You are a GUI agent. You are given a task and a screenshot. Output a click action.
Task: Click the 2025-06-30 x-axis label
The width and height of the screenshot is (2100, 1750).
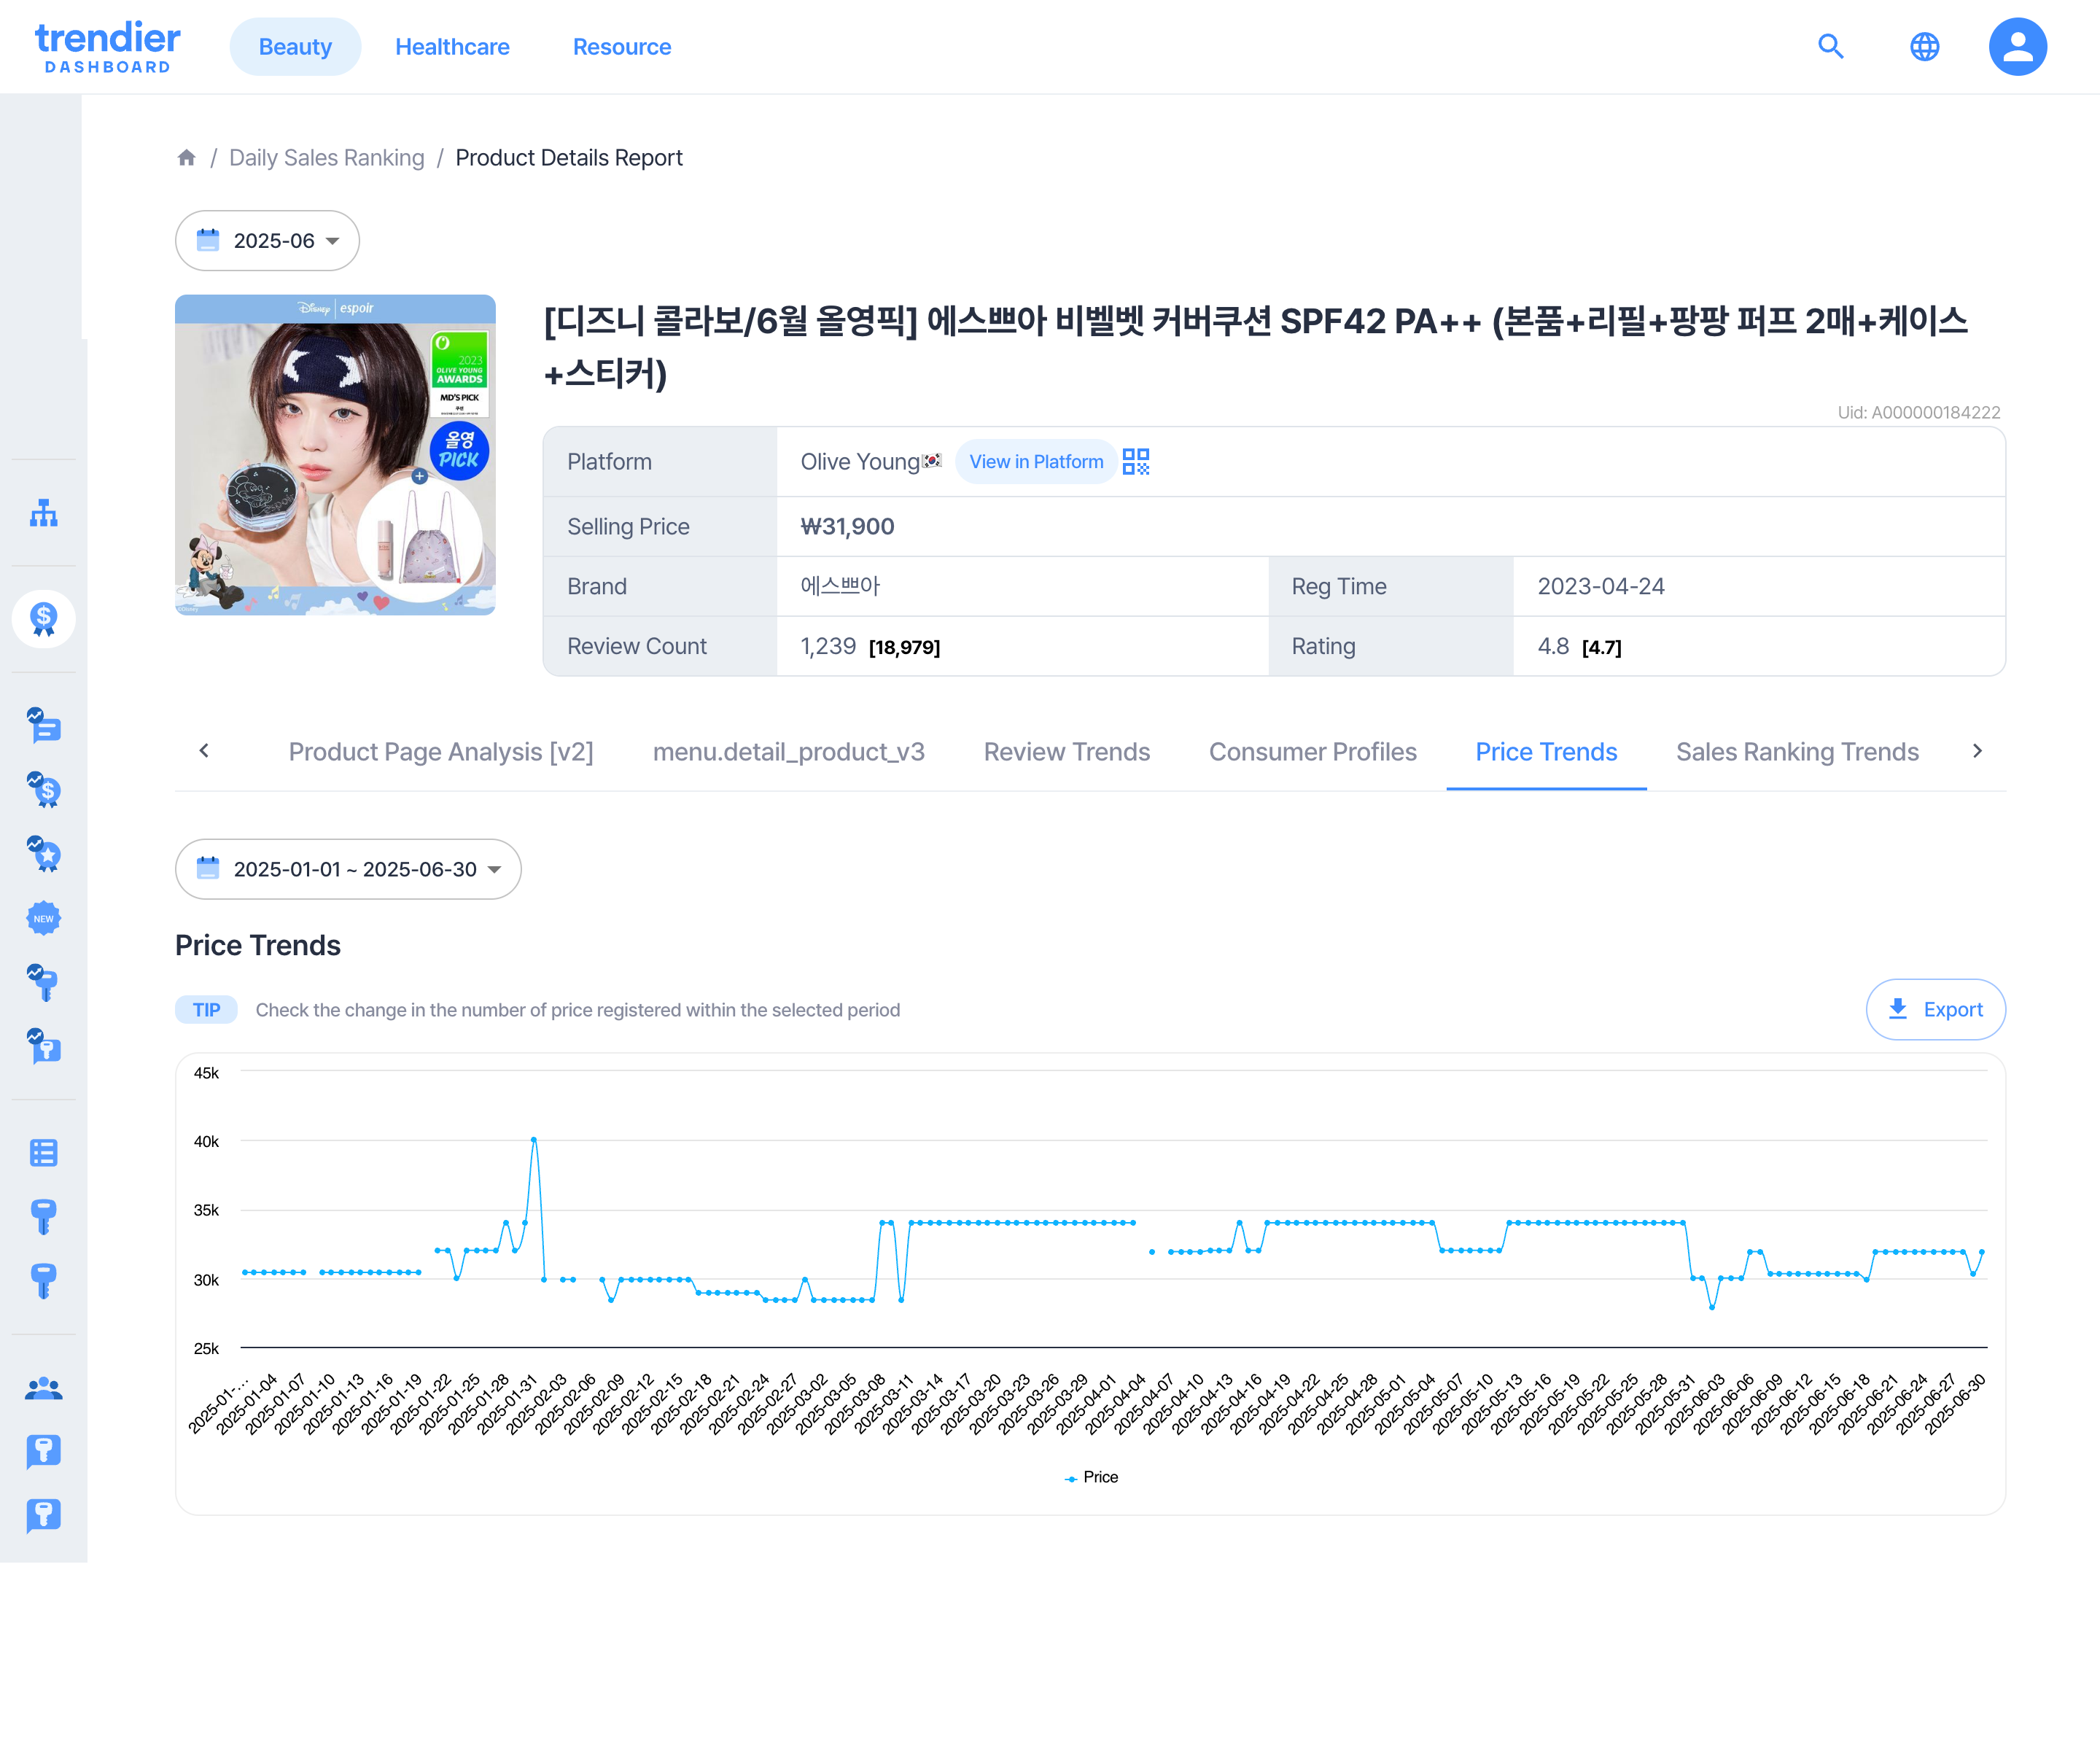[1955, 1404]
